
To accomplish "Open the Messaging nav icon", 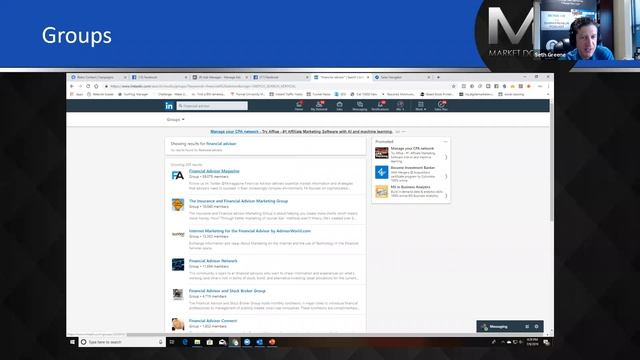I will point(360,106).
